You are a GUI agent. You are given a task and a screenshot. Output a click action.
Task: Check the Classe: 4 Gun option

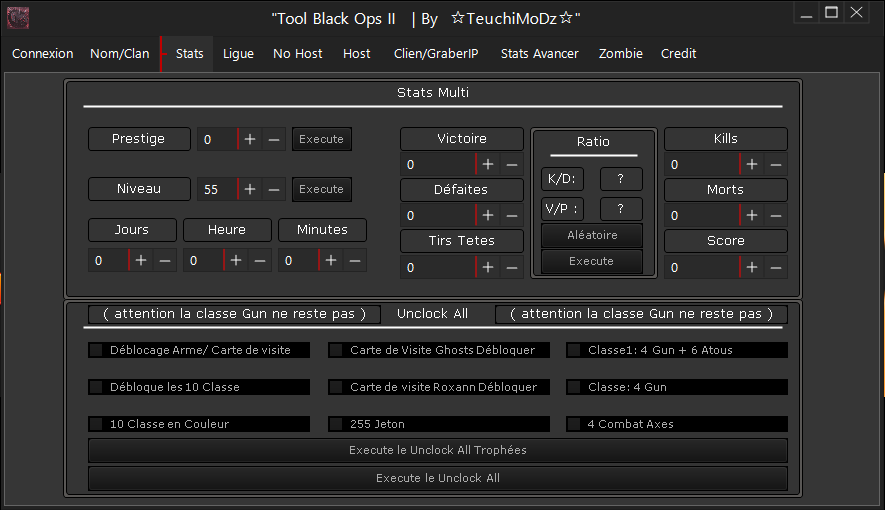coord(575,387)
